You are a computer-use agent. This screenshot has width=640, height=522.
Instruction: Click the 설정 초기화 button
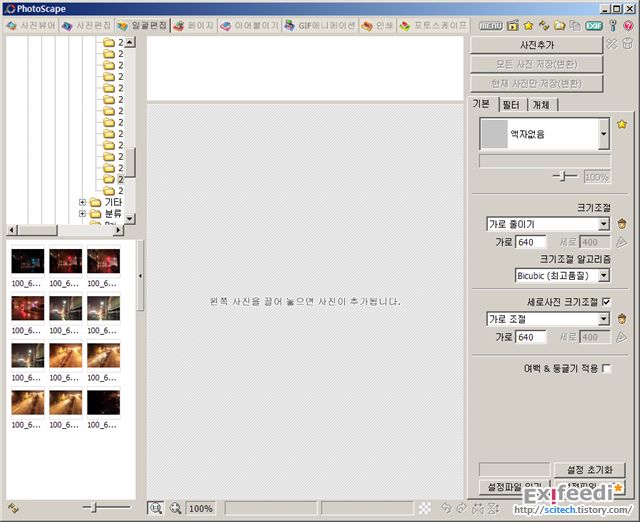589,470
